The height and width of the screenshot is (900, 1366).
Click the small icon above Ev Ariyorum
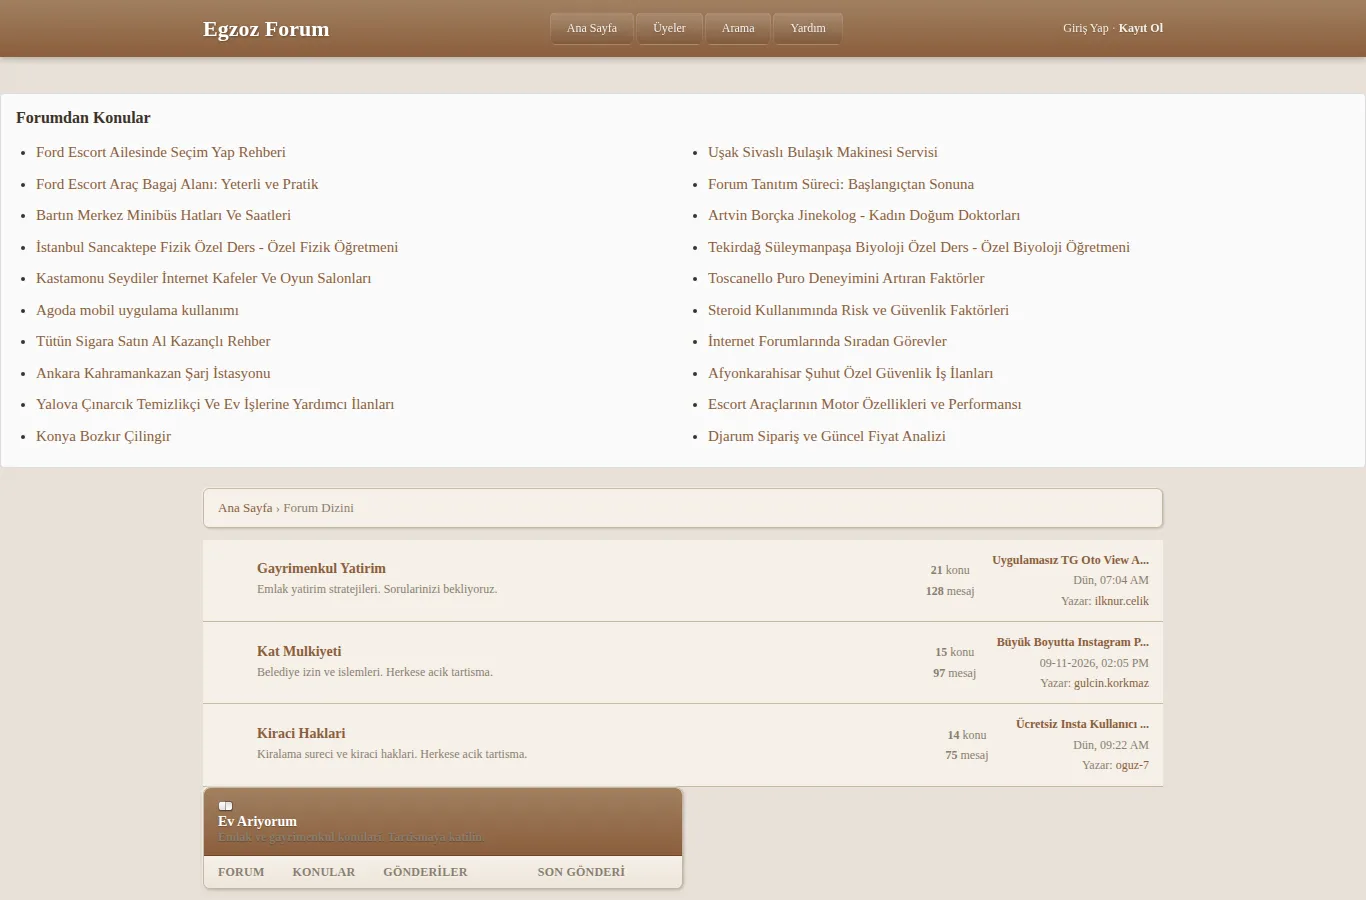(x=225, y=806)
